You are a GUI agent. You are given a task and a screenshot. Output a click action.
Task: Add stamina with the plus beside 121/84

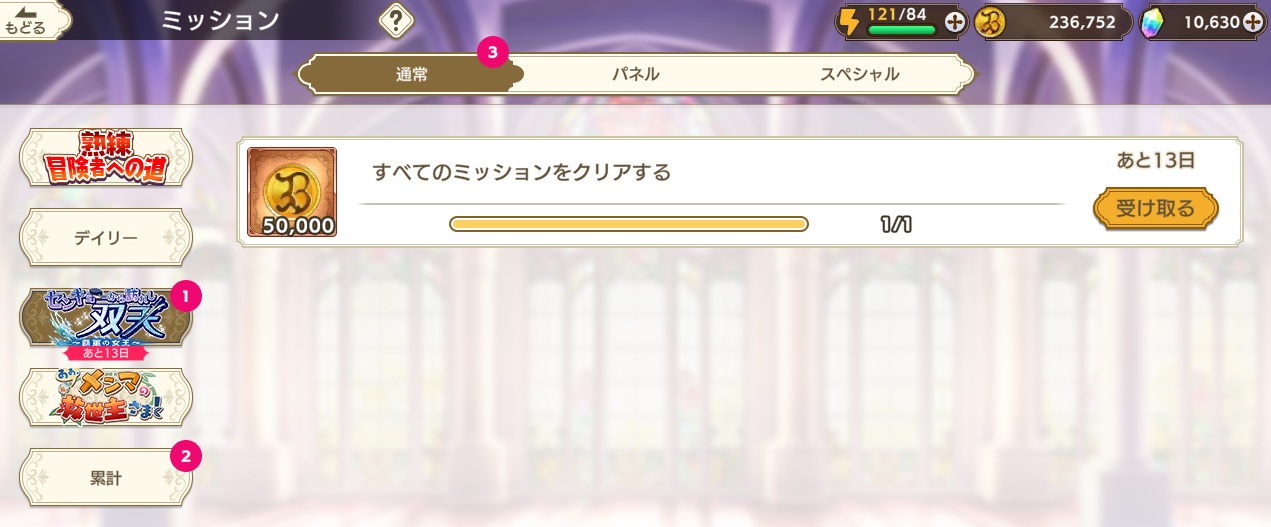pos(954,22)
